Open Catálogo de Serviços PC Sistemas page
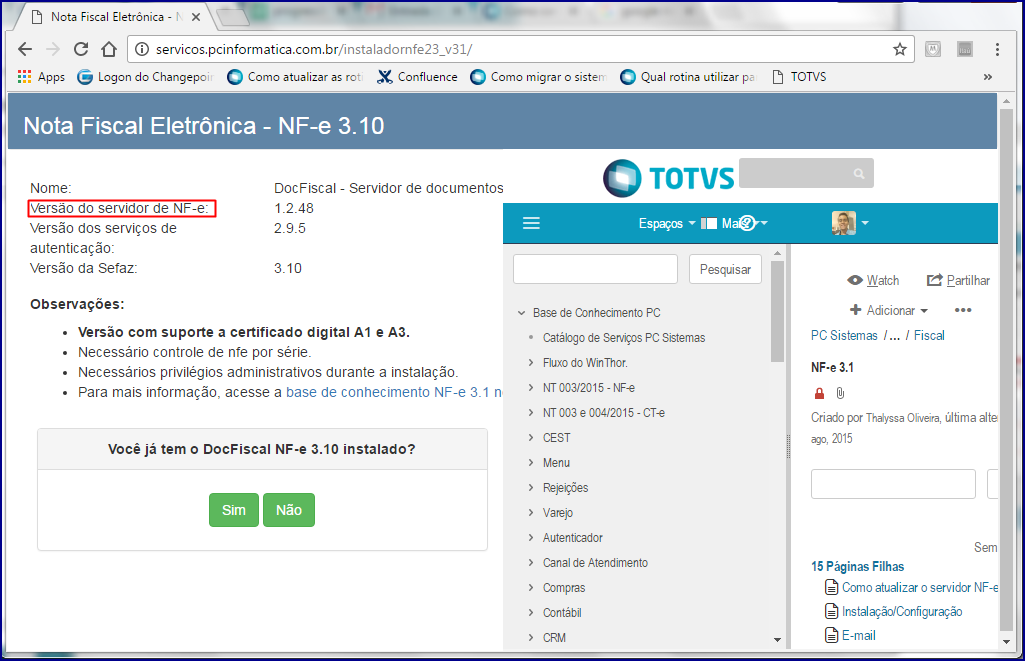Screen dimensions: 1025x661 coord(624,338)
